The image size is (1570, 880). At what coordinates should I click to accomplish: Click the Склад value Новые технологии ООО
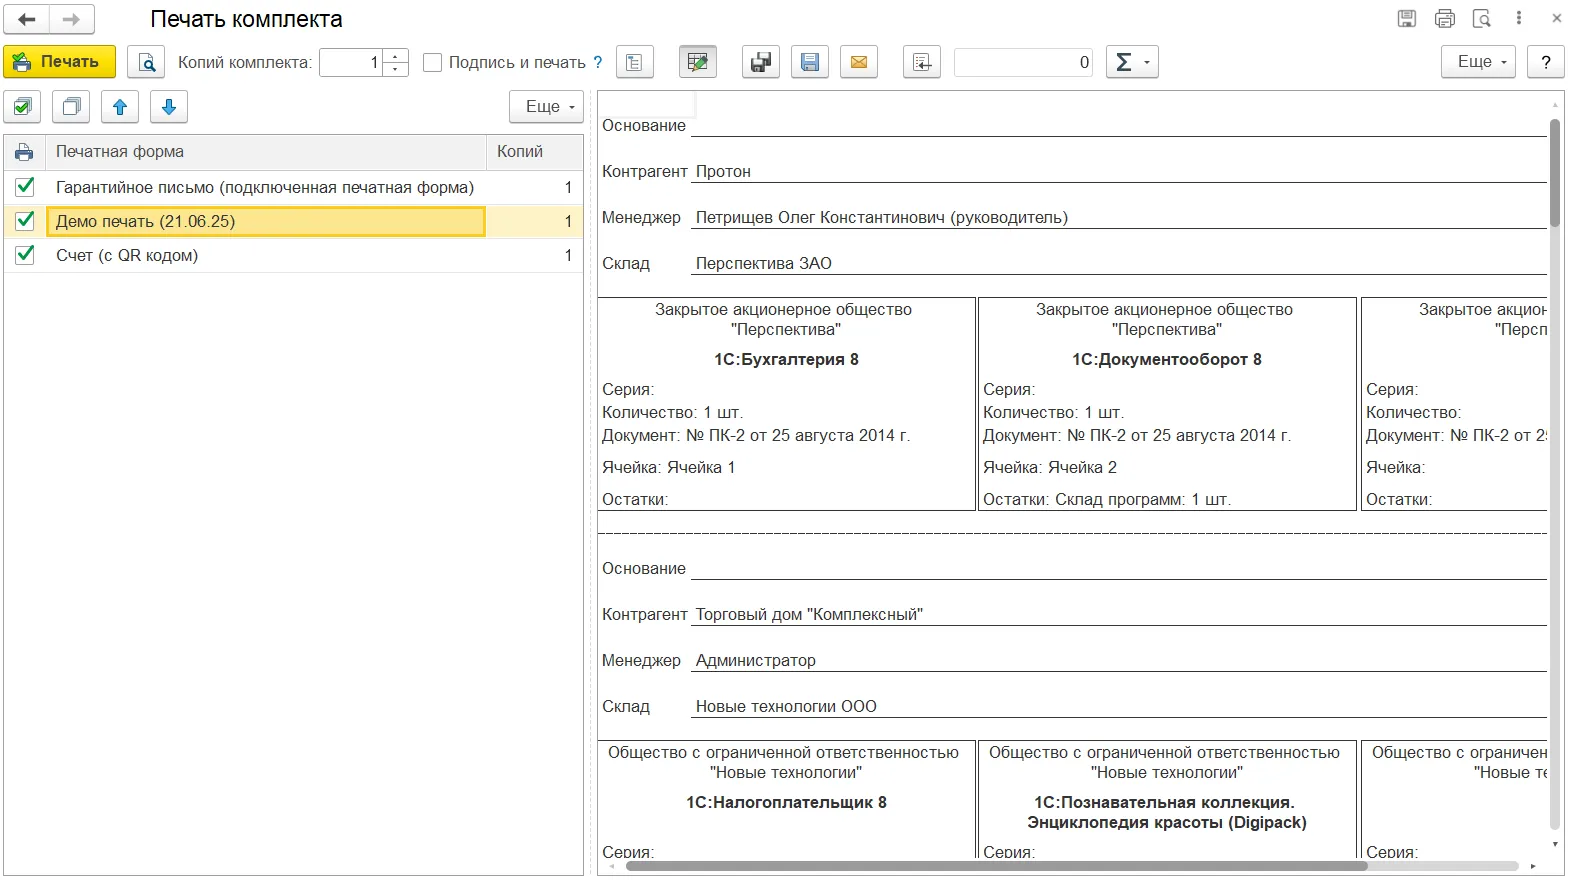click(786, 706)
